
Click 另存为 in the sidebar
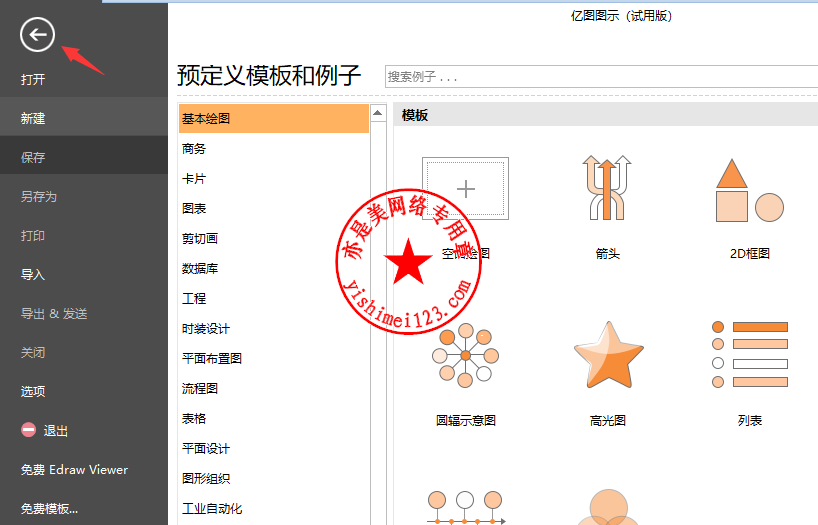(39, 197)
